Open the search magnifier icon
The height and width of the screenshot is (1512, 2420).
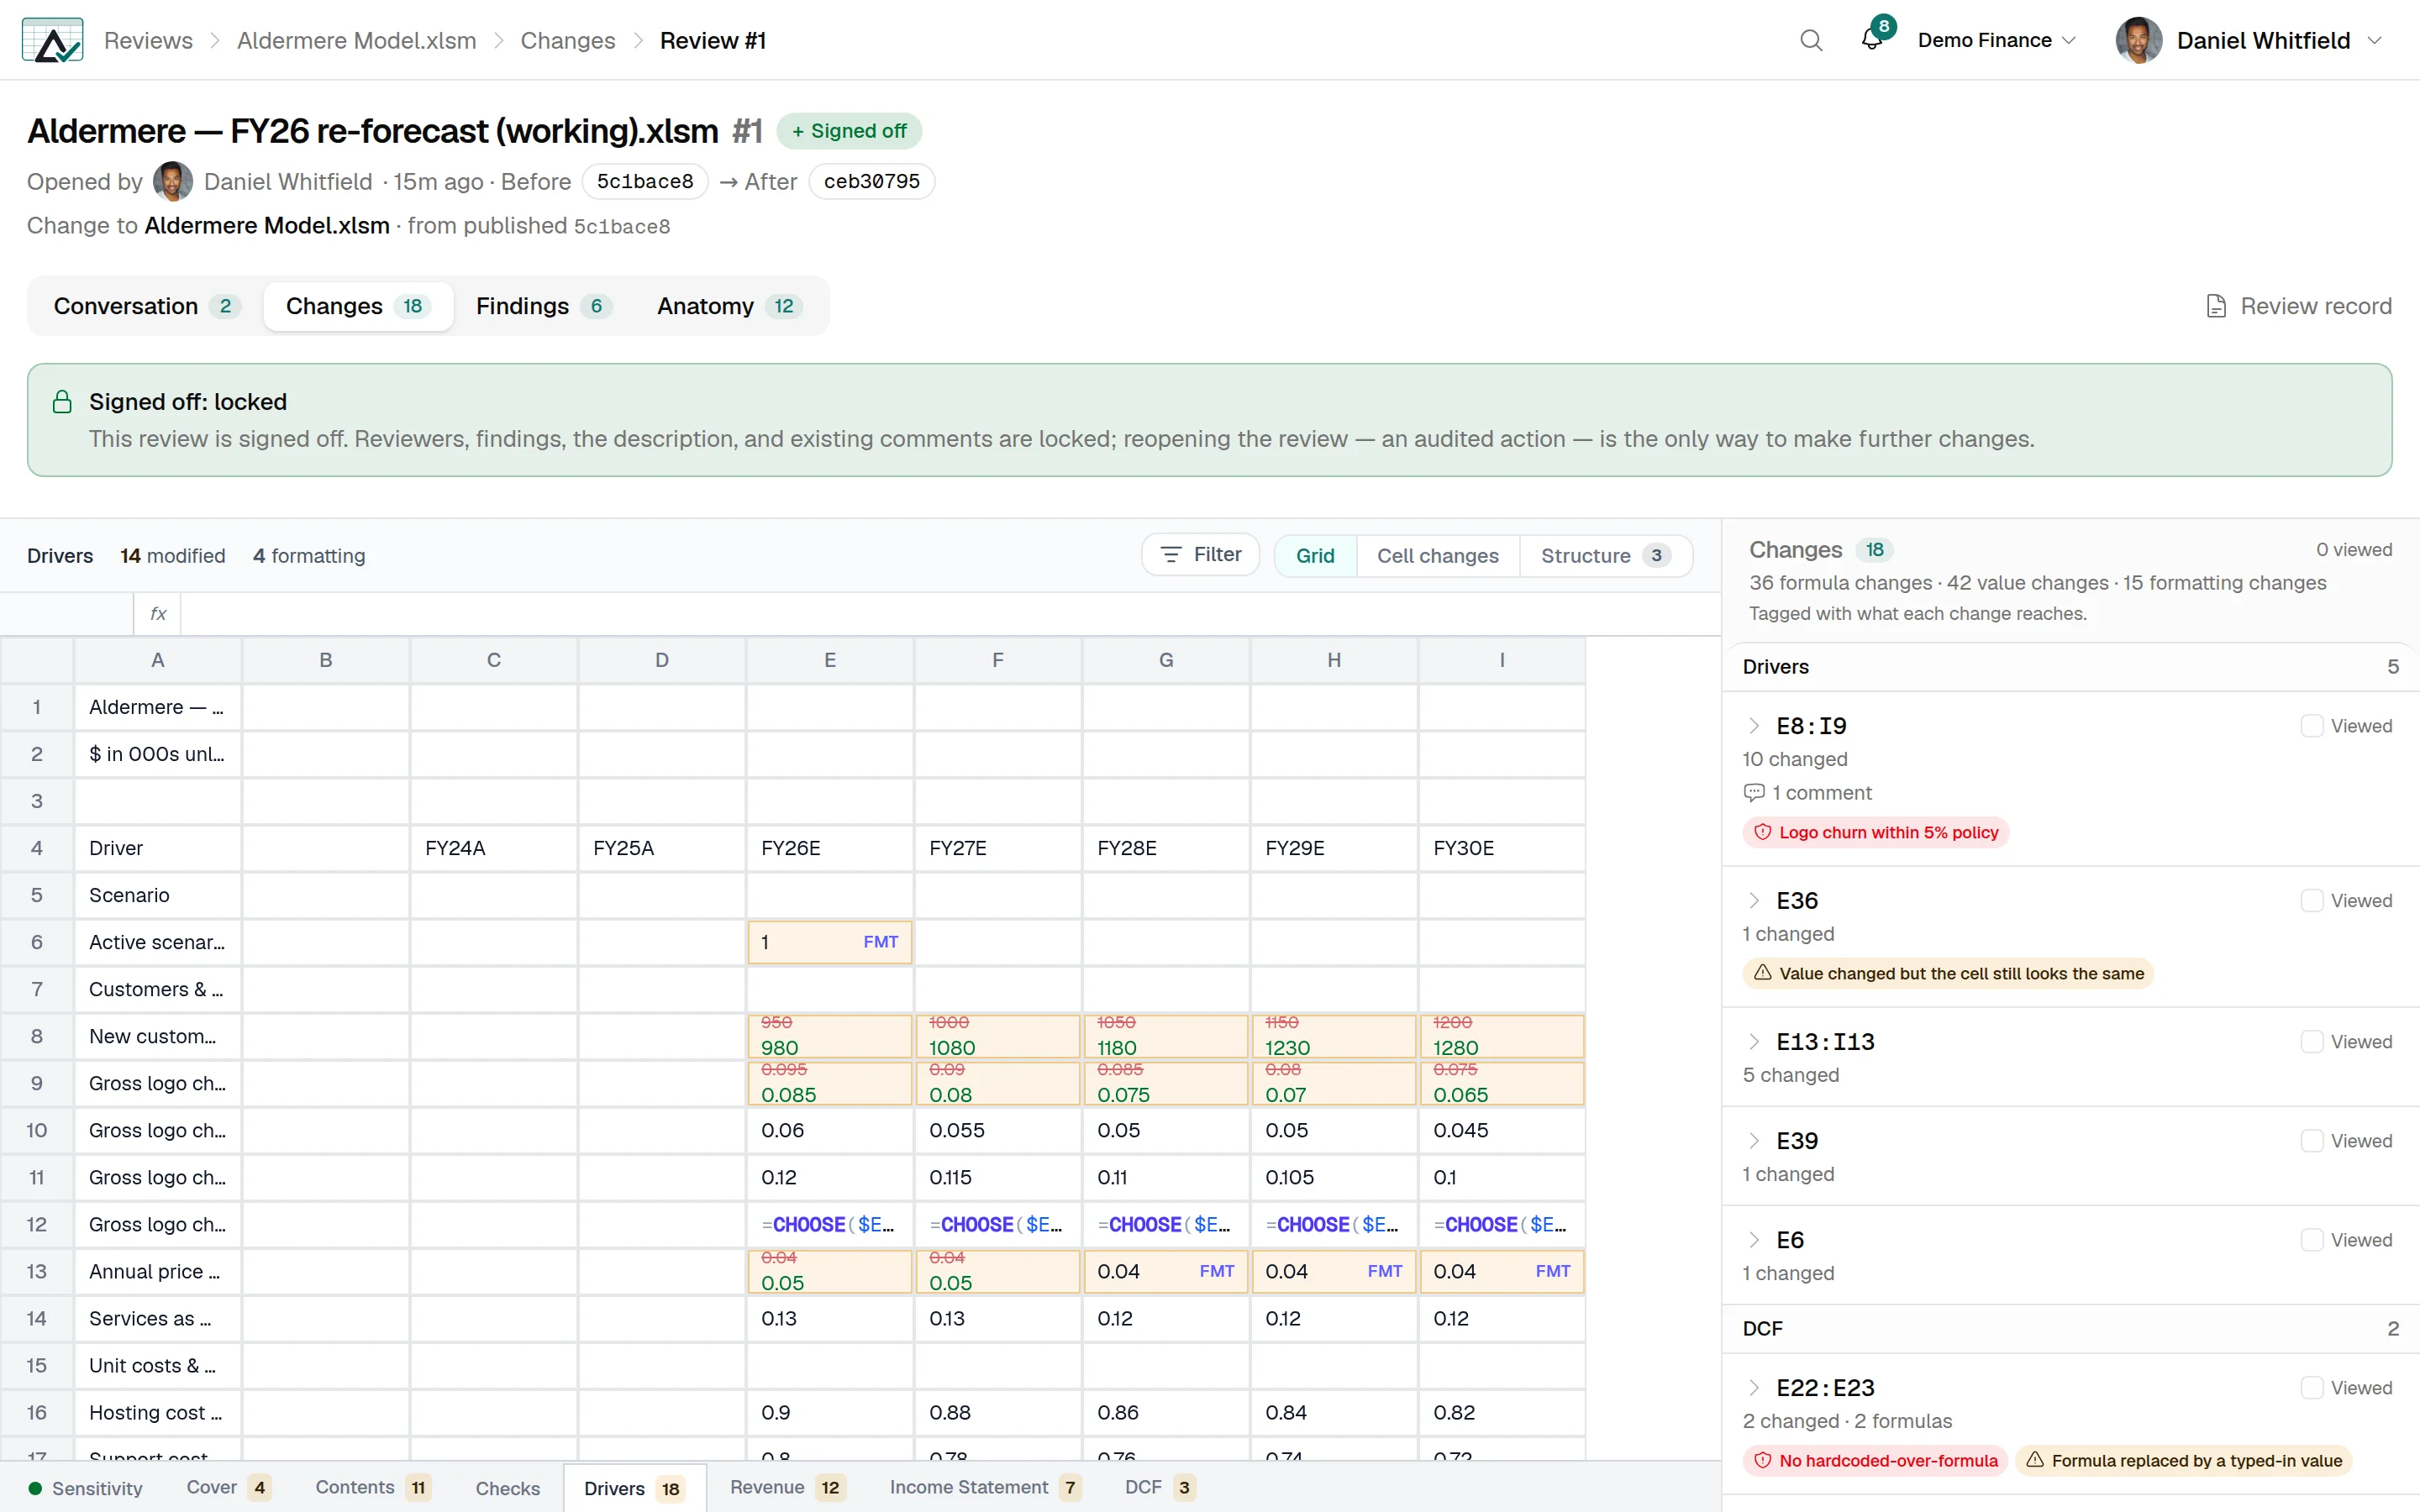coord(1811,40)
